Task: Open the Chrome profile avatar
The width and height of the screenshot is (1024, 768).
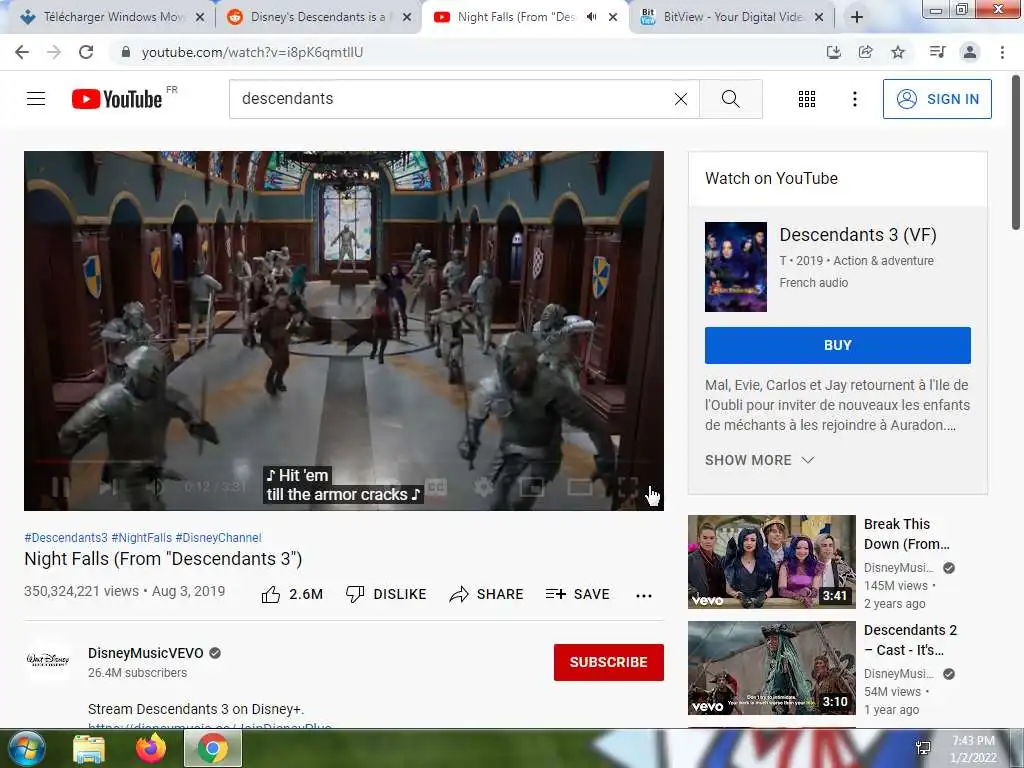Action: 970,52
